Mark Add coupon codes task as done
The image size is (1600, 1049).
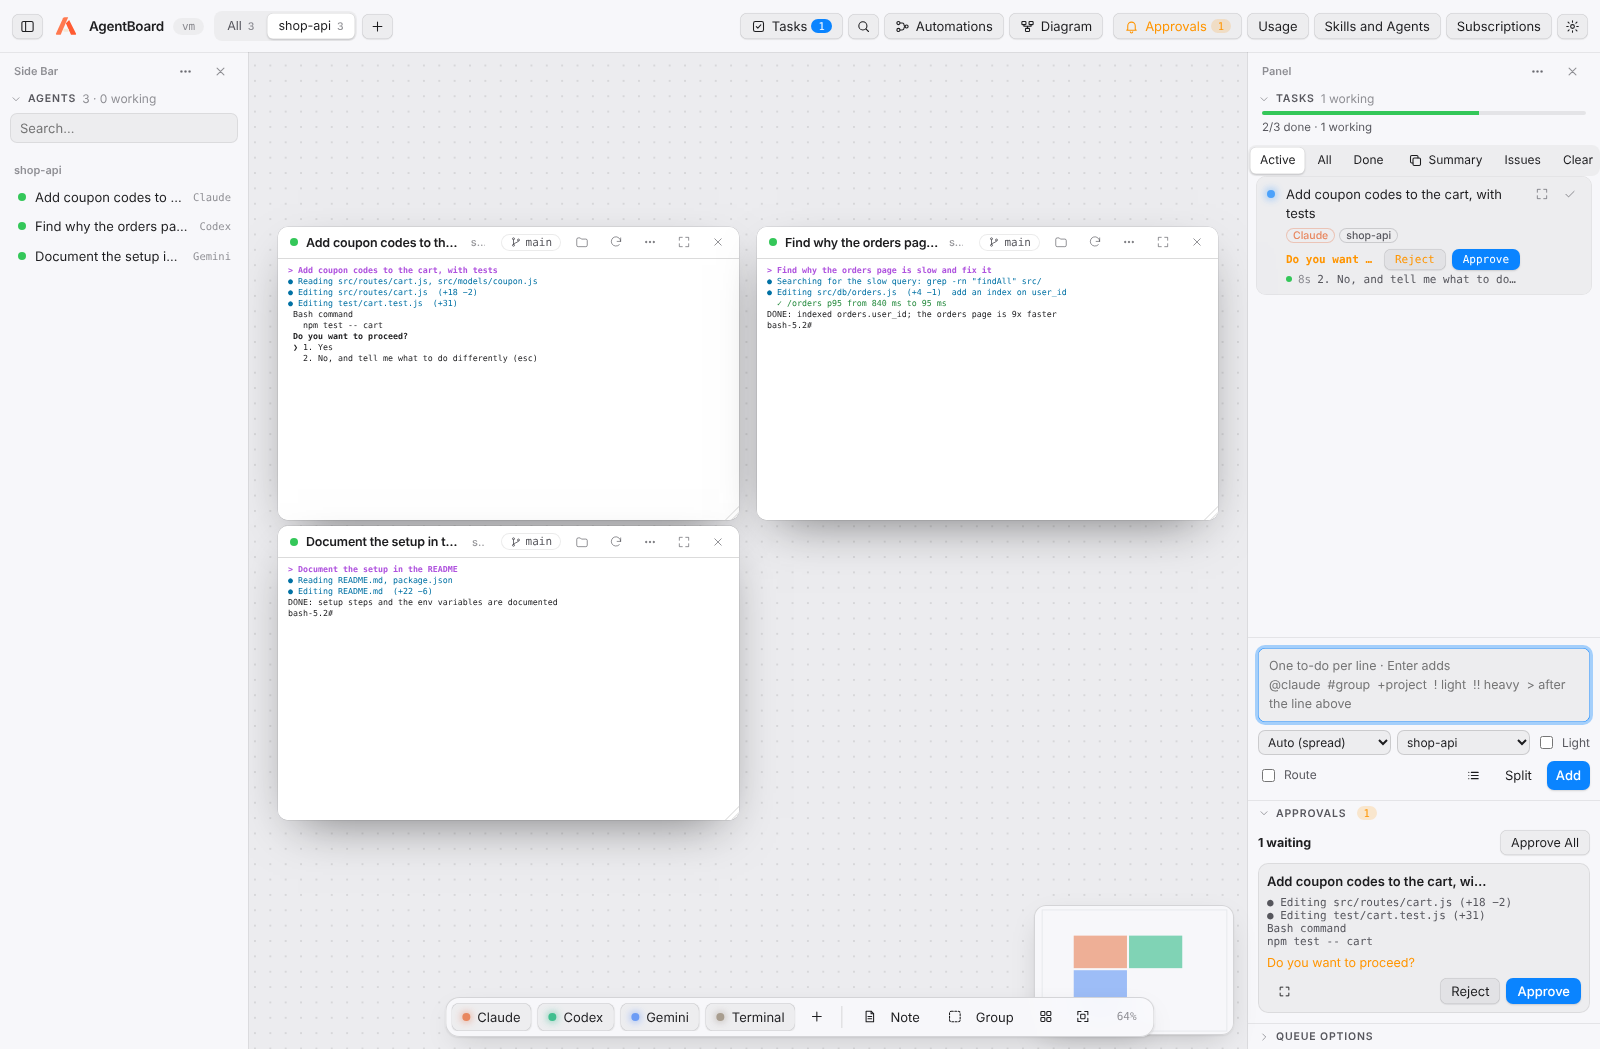pos(1570,194)
